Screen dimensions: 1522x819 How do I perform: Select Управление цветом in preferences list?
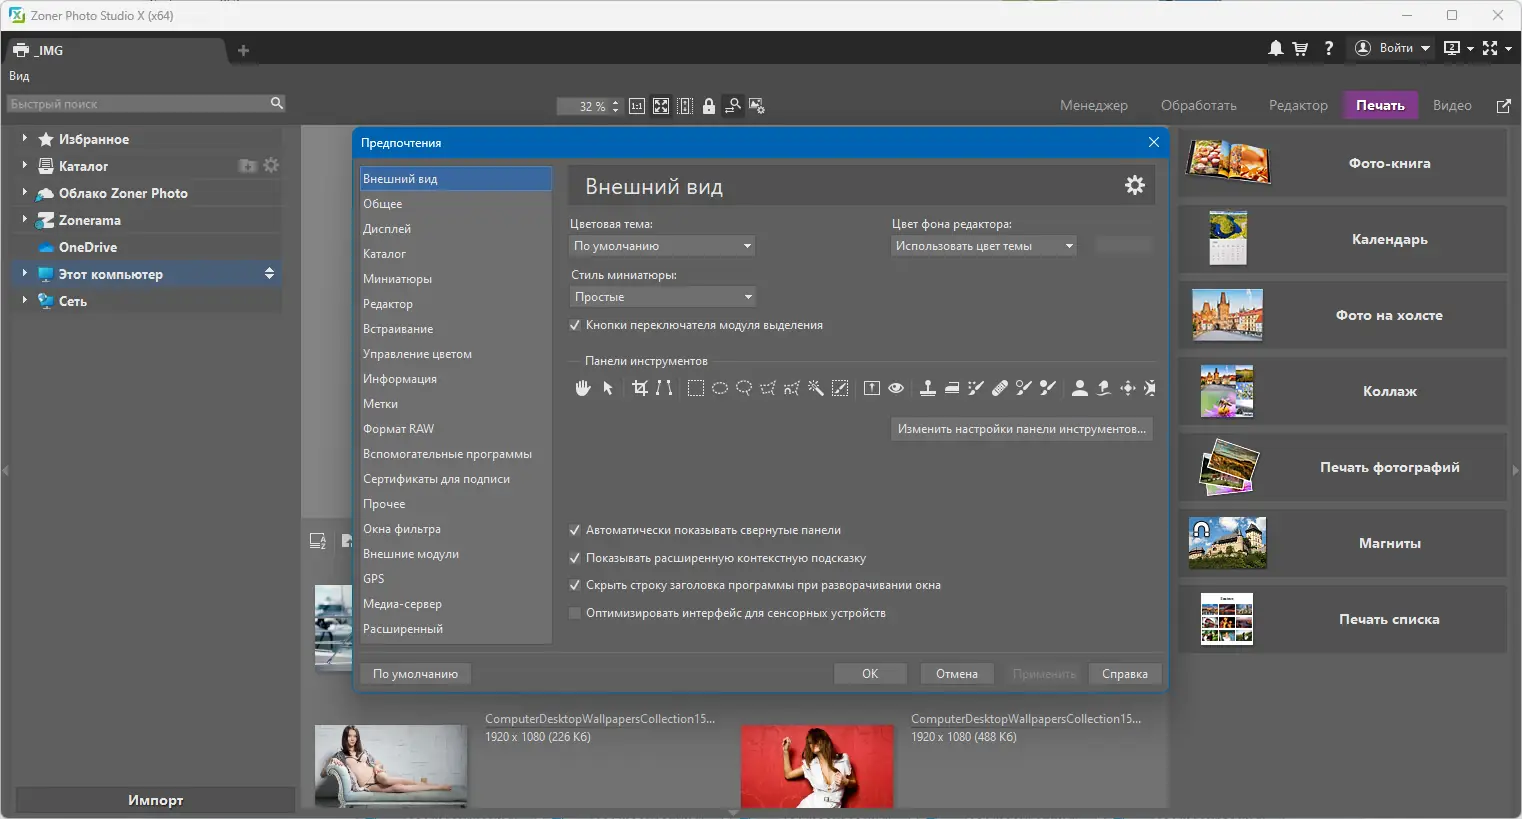click(417, 354)
